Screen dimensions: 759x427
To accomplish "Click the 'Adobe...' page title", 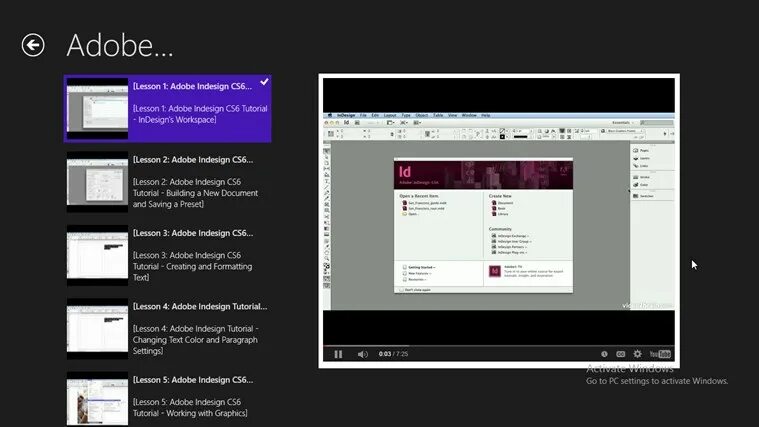I will pos(120,46).
